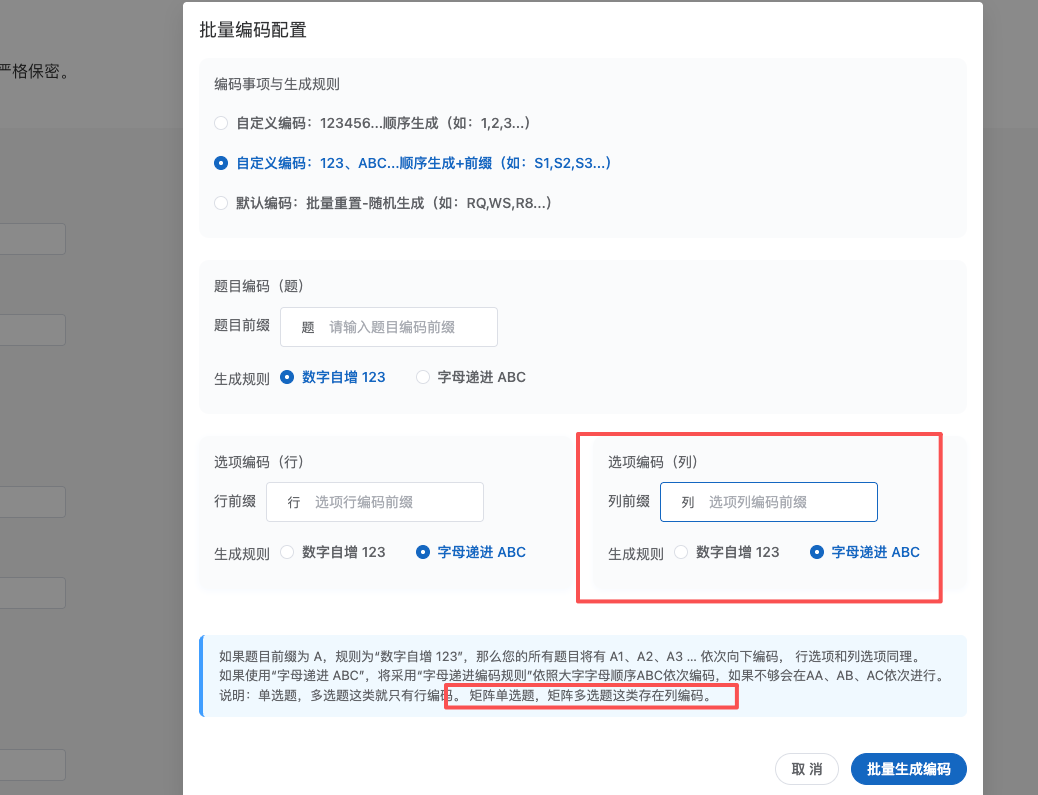The height and width of the screenshot is (795, 1038).
Task: Click the 取消 cancel button
Action: pyautogui.click(x=806, y=769)
